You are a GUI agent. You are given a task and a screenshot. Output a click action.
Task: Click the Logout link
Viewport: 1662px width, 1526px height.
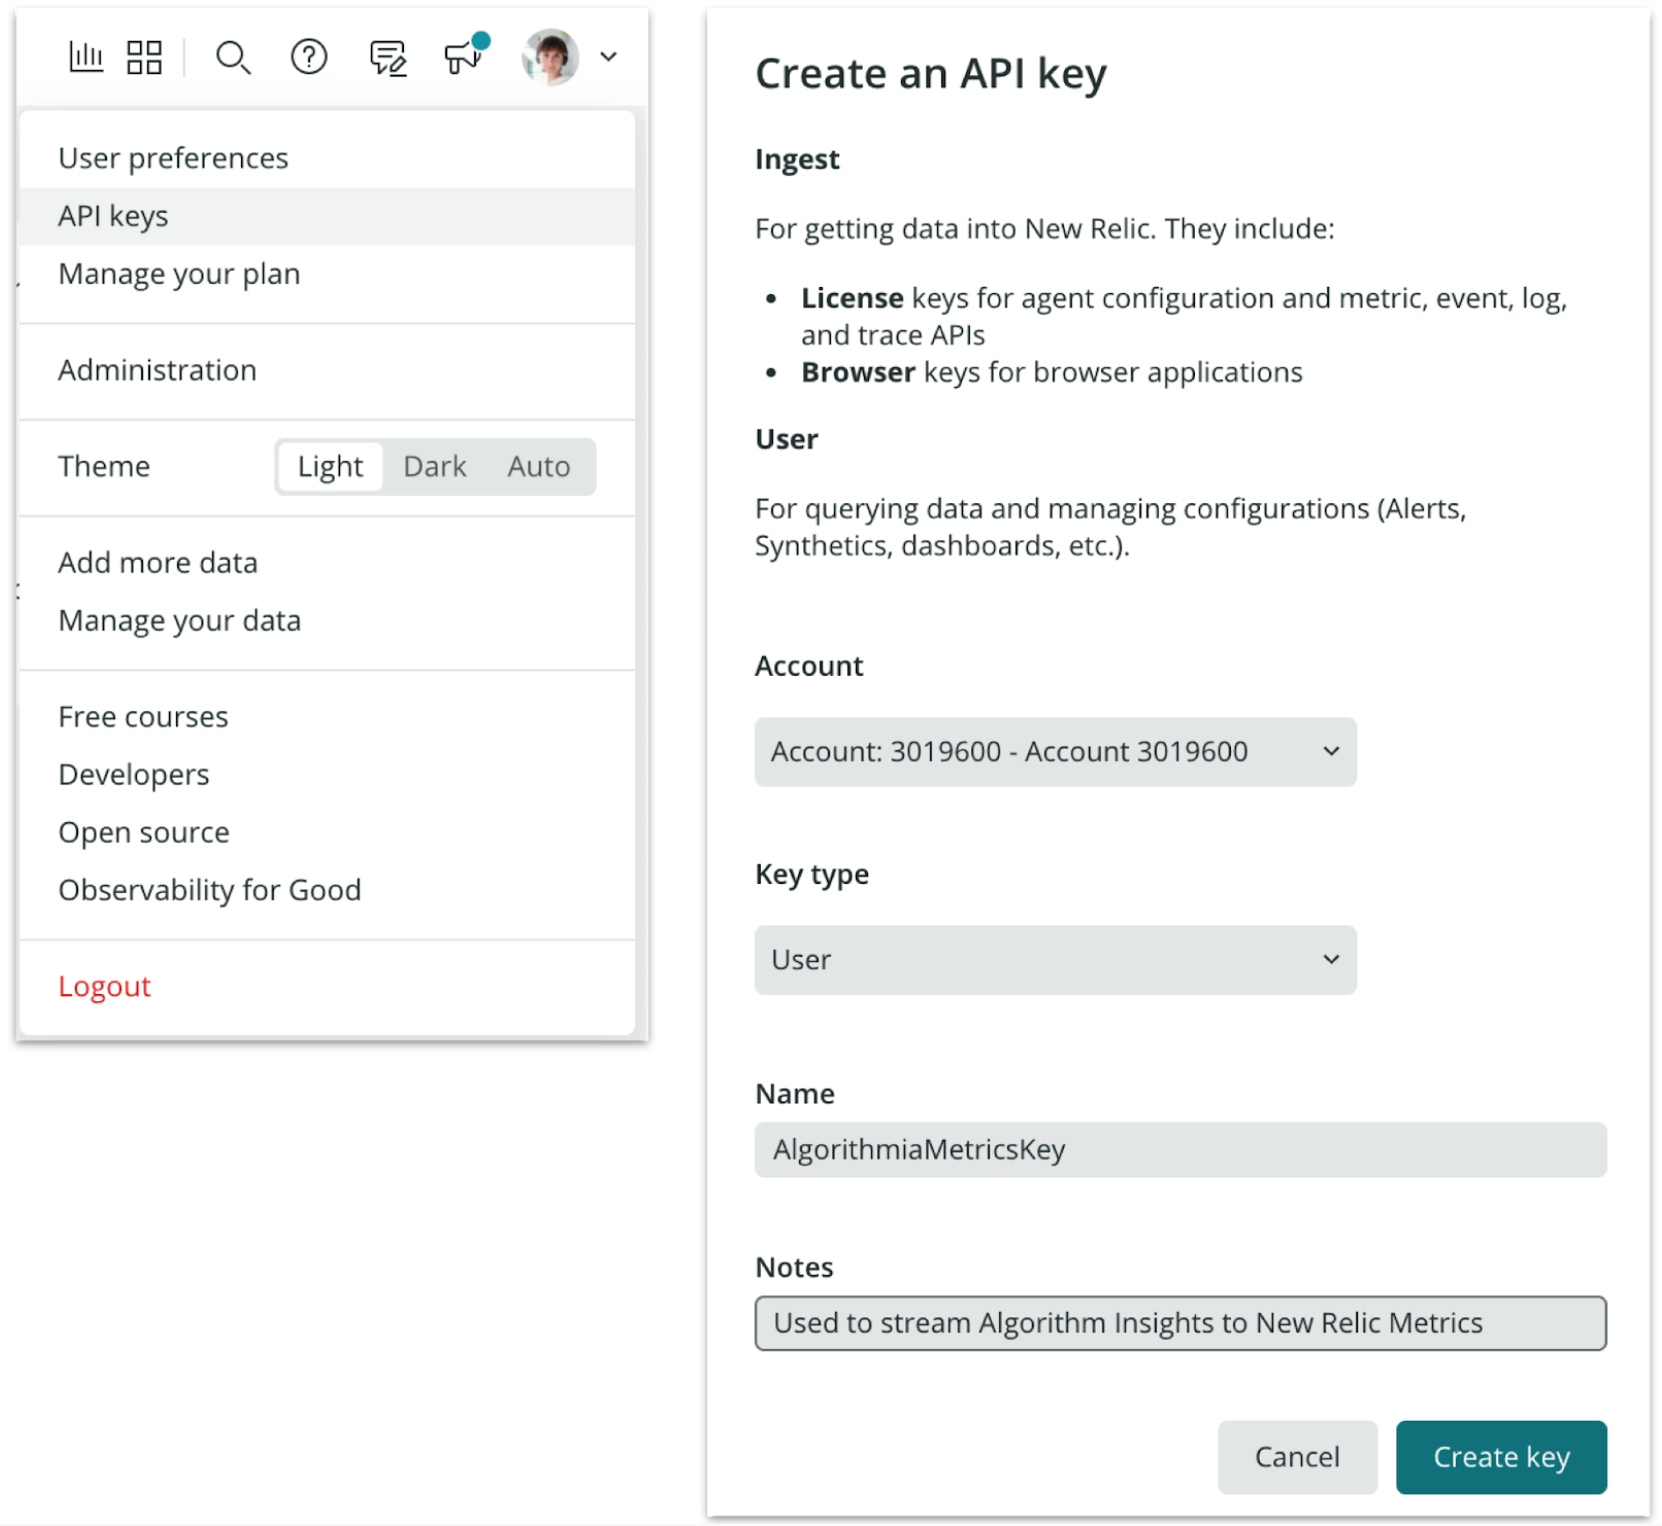[x=104, y=986]
